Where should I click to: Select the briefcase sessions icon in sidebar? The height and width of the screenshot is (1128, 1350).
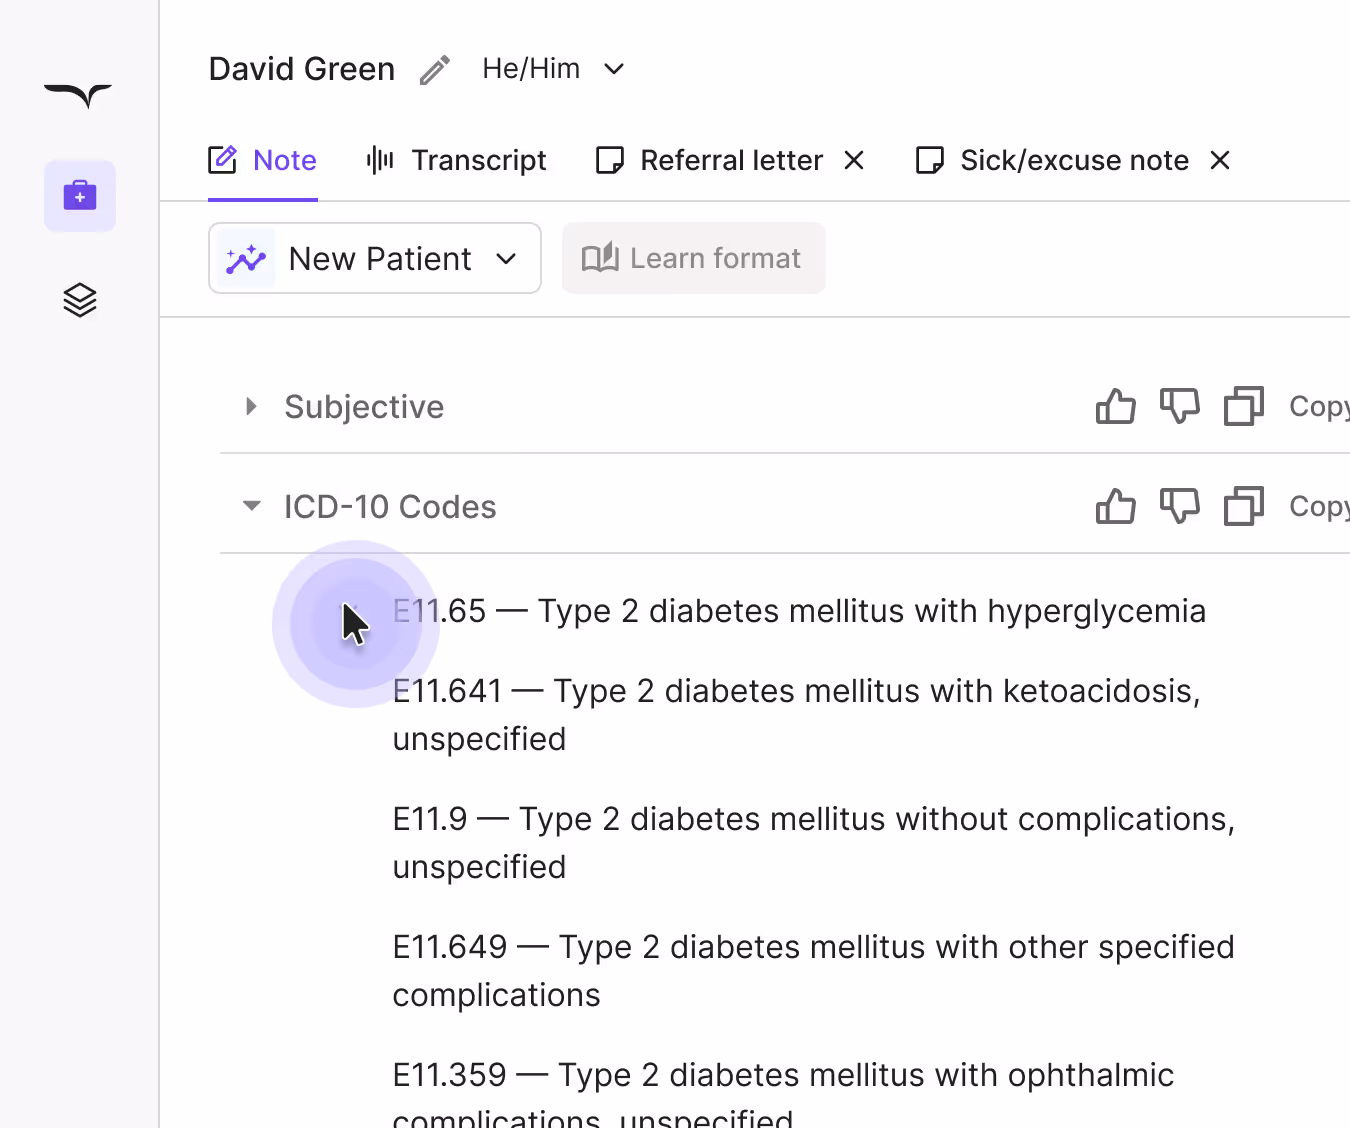point(80,196)
